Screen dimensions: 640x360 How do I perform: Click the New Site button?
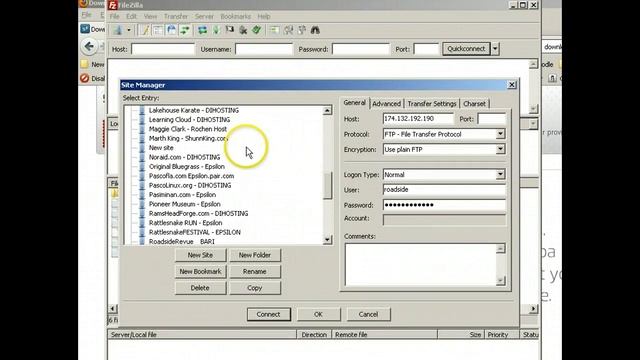tap(200, 255)
